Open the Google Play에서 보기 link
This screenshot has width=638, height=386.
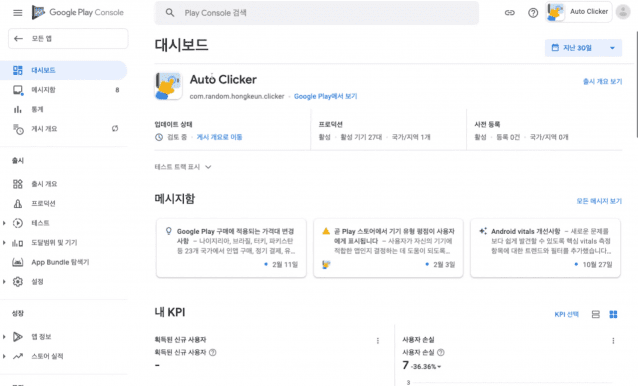tap(325, 96)
